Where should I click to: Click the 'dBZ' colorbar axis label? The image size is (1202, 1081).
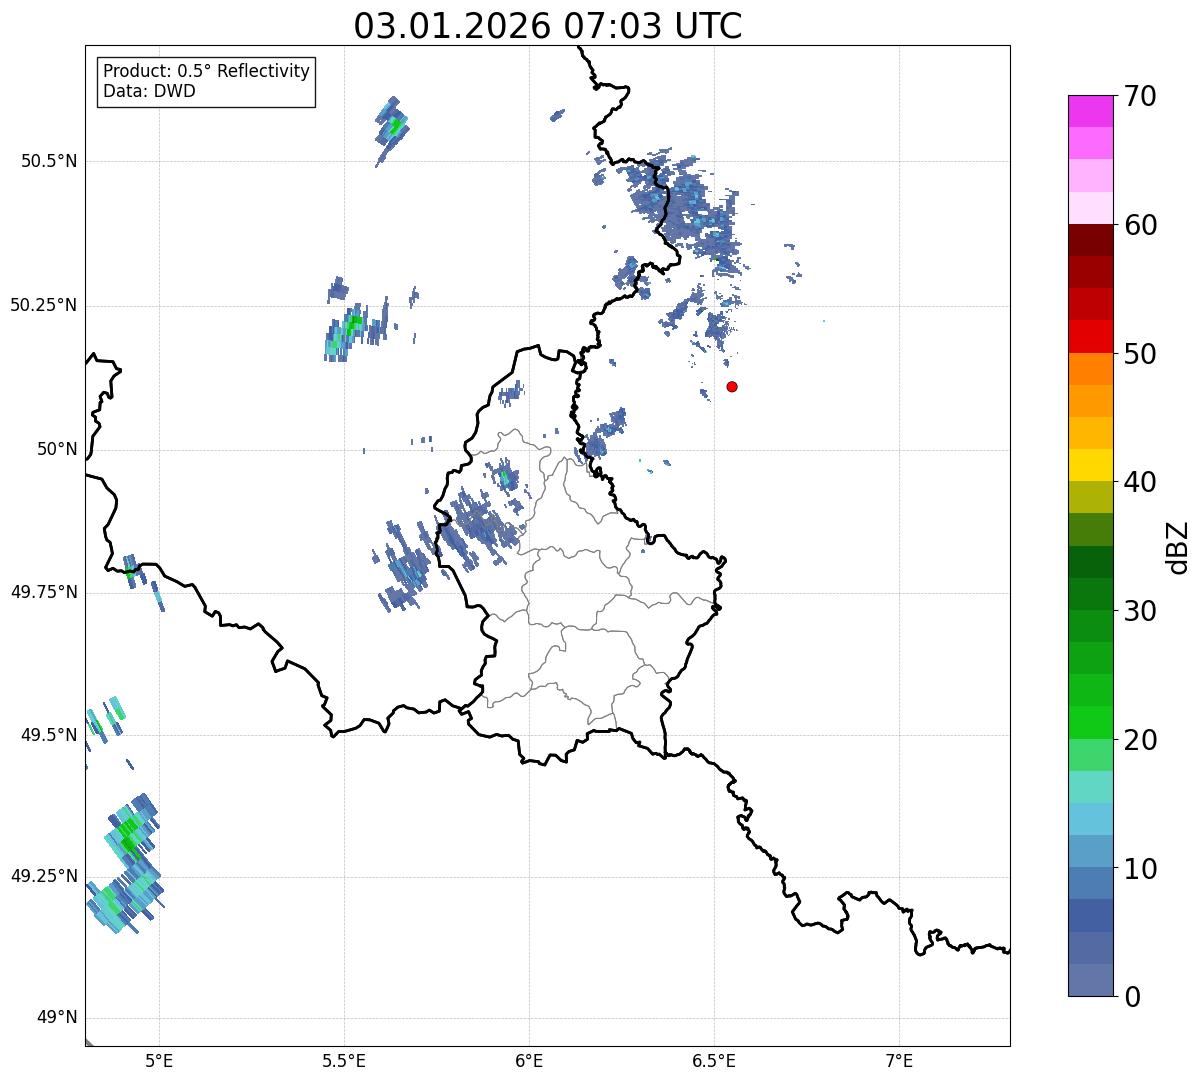tap(1178, 547)
